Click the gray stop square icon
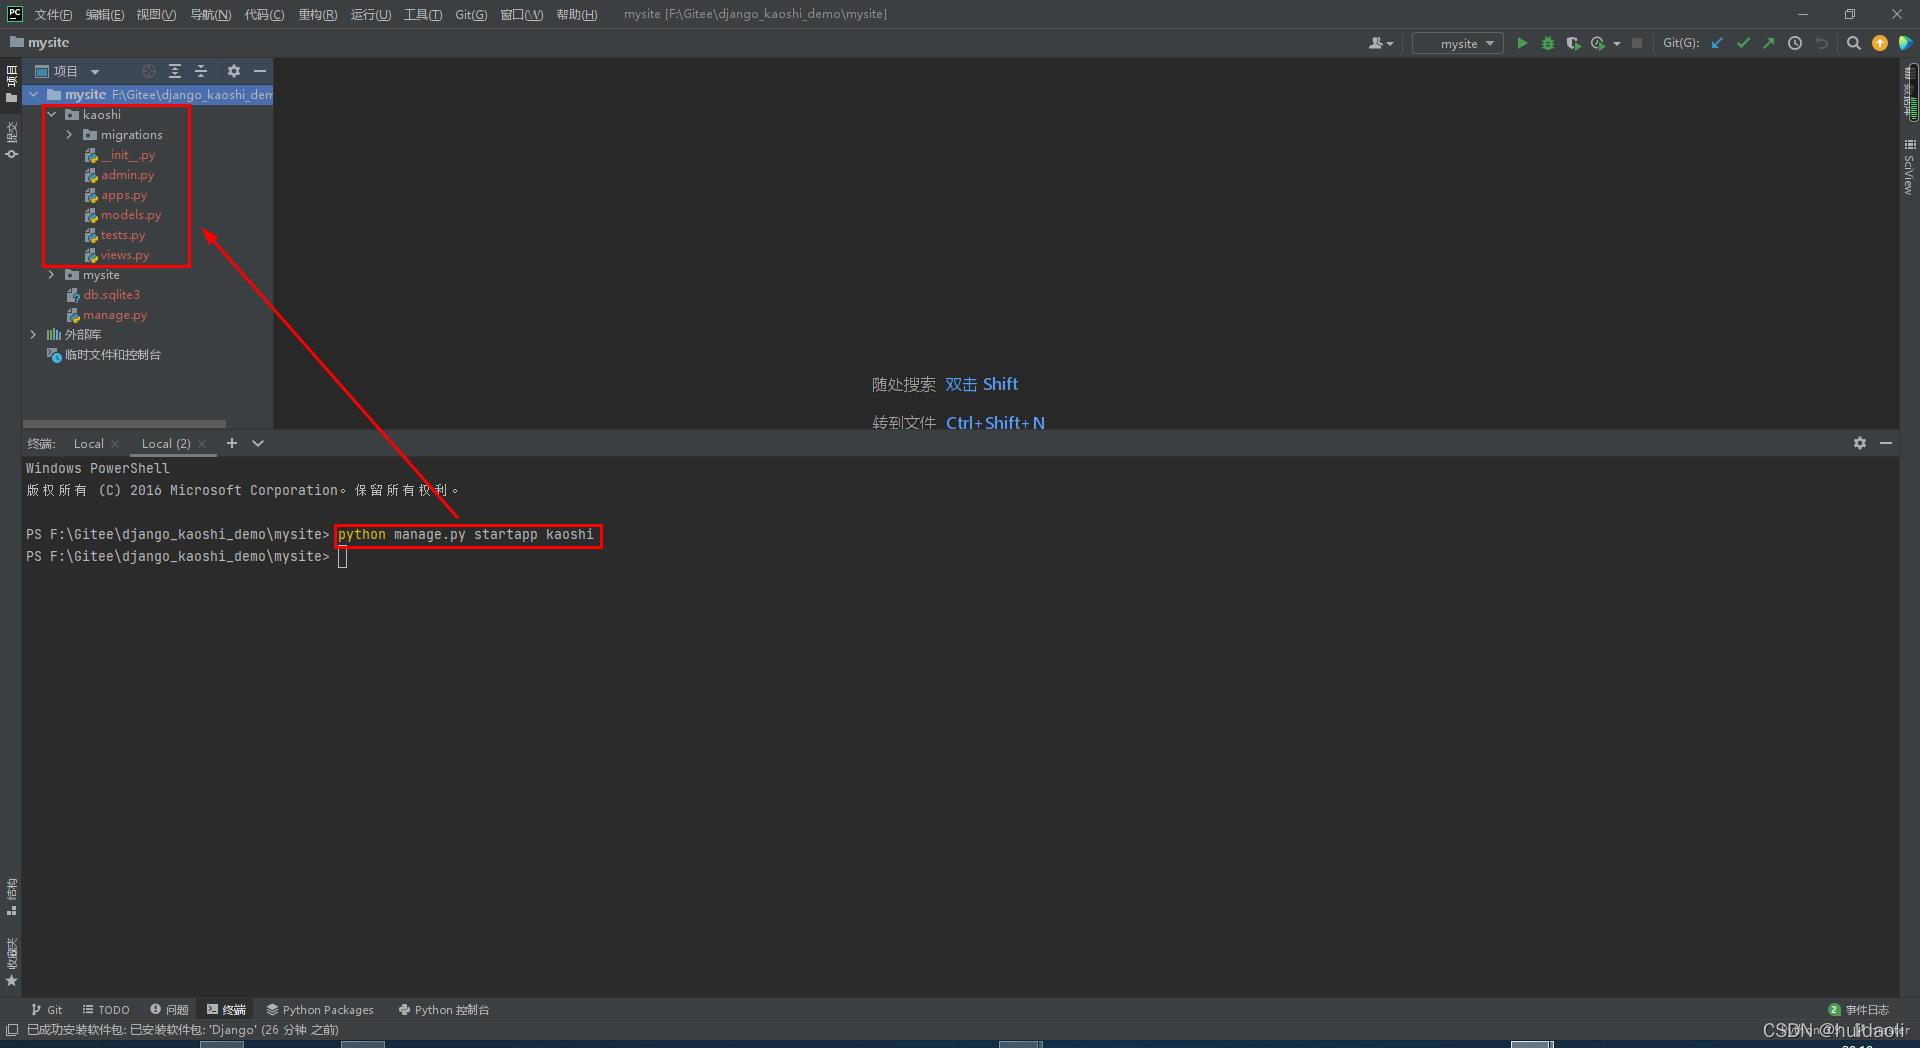Viewport: 1920px width, 1048px height. pyautogui.click(x=1637, y=43)
